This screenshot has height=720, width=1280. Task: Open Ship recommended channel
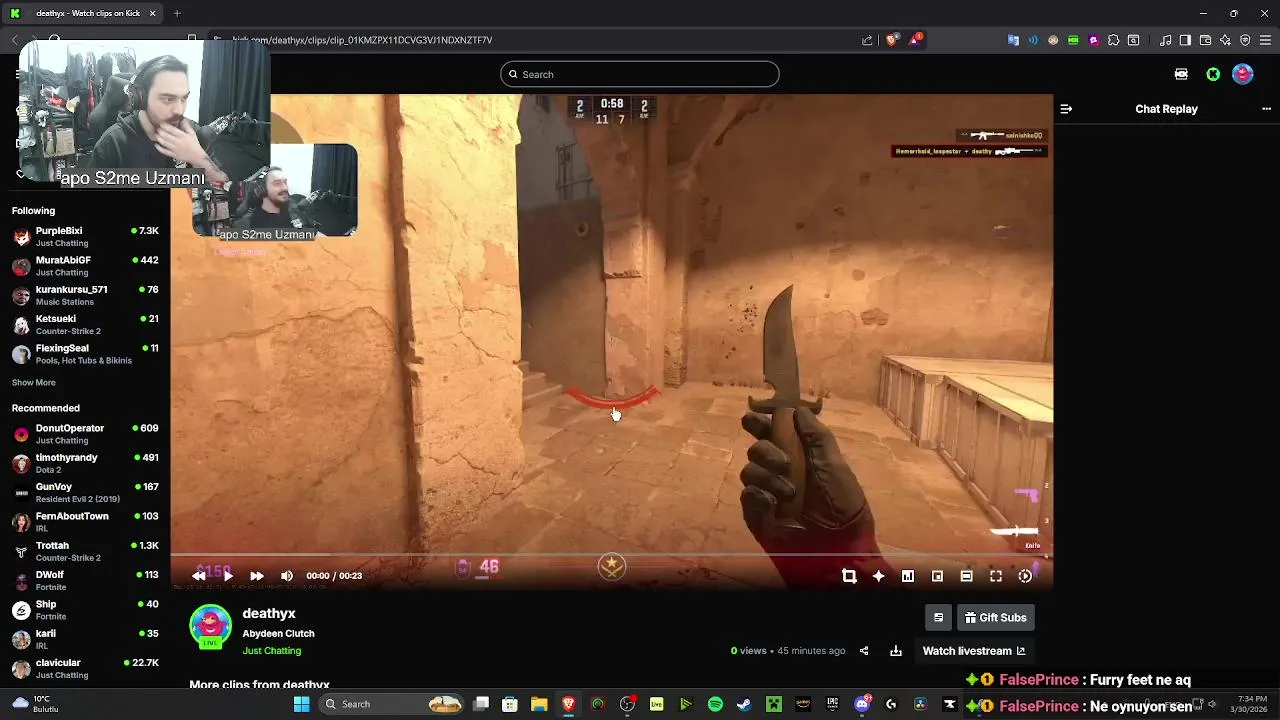coord(85,610)
